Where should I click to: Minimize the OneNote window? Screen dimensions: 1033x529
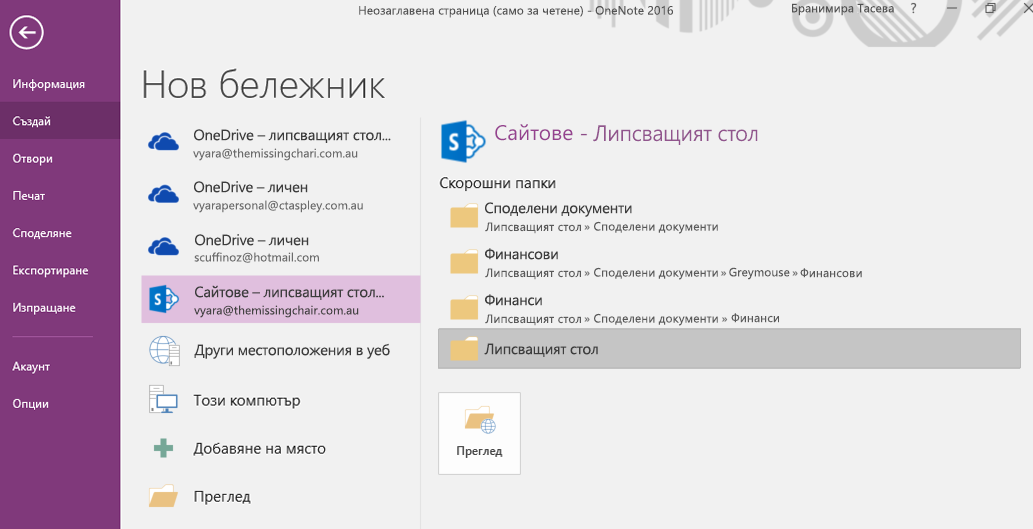(x=953, y=9)
